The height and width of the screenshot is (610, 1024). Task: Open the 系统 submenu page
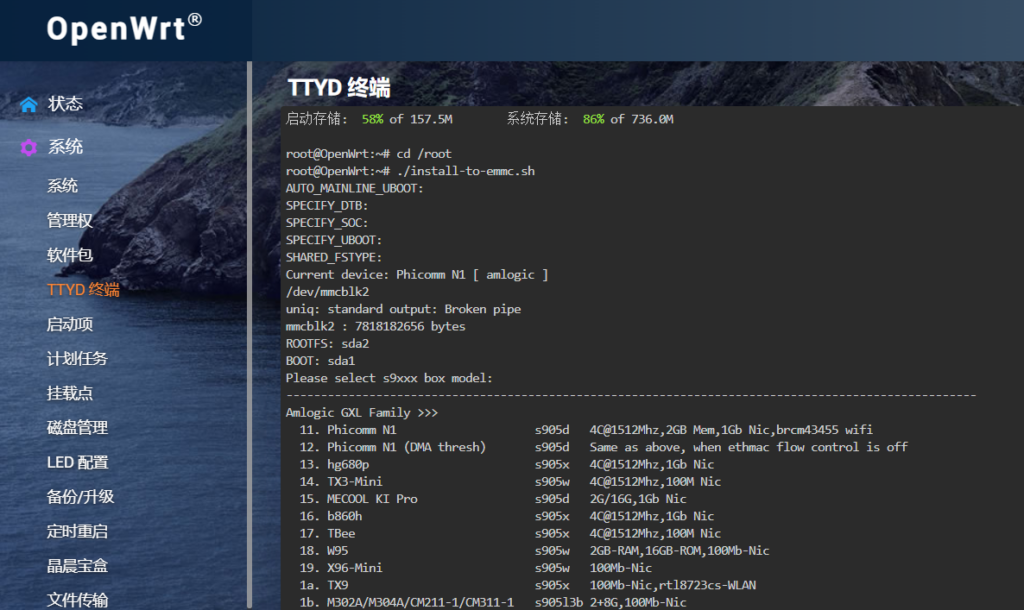61,185
